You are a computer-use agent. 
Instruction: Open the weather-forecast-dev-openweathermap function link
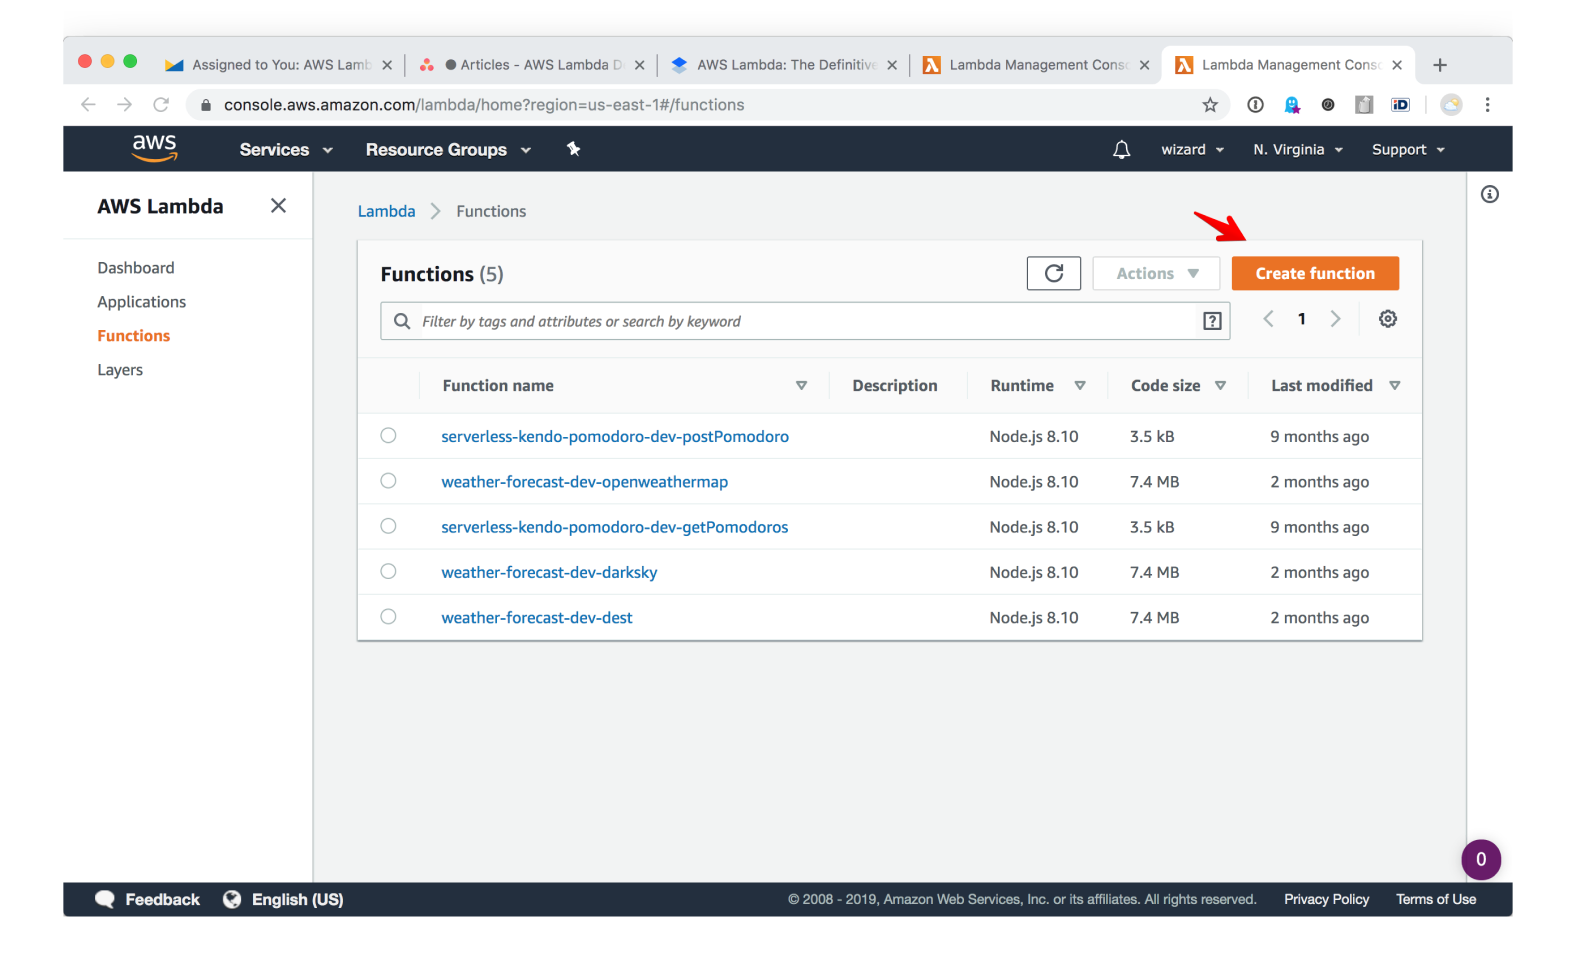584,482
